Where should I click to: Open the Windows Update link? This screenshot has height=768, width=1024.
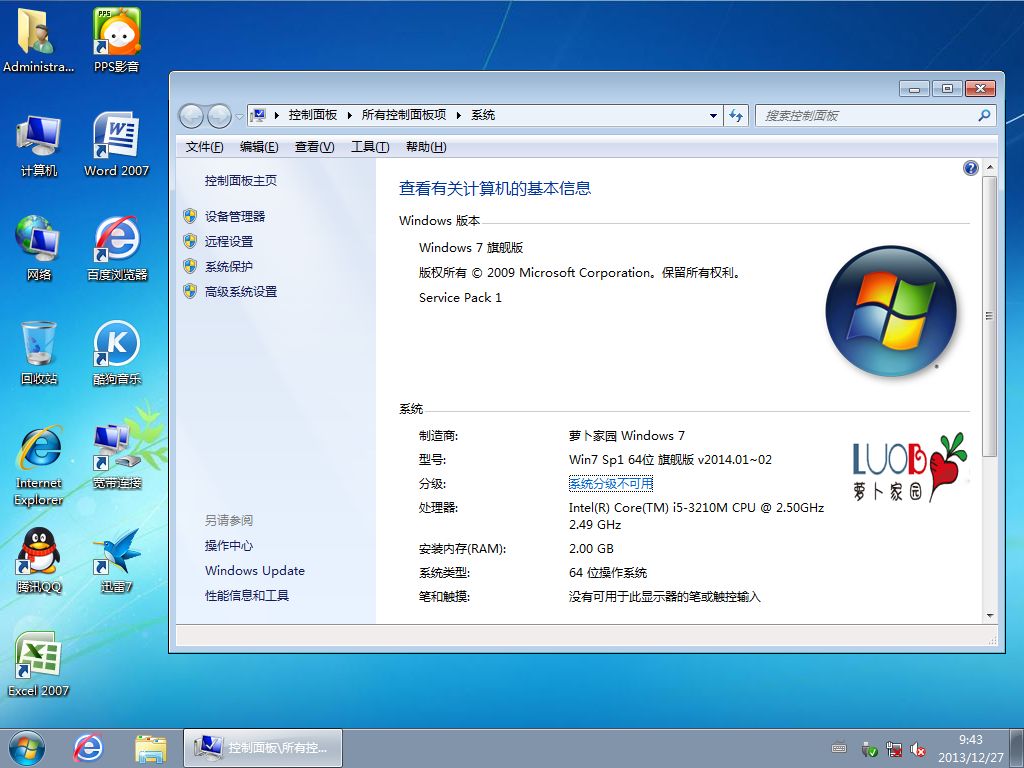(255, 571)
